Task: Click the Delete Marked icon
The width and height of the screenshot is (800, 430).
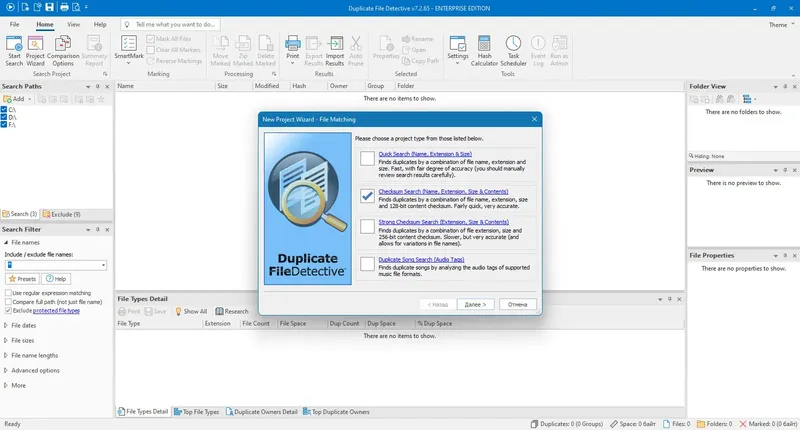Action: click(265, 51)
